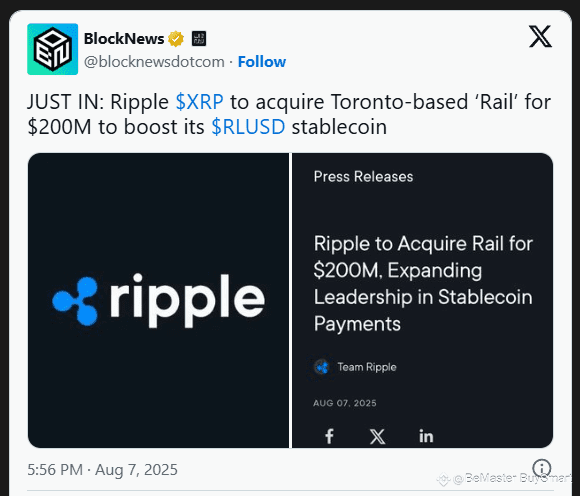The width and height of the screenshot is (580, 496).
Task: Click the 5:56 PM Aug 7, 2025 timestamp
Action: [x=102, y=470]
